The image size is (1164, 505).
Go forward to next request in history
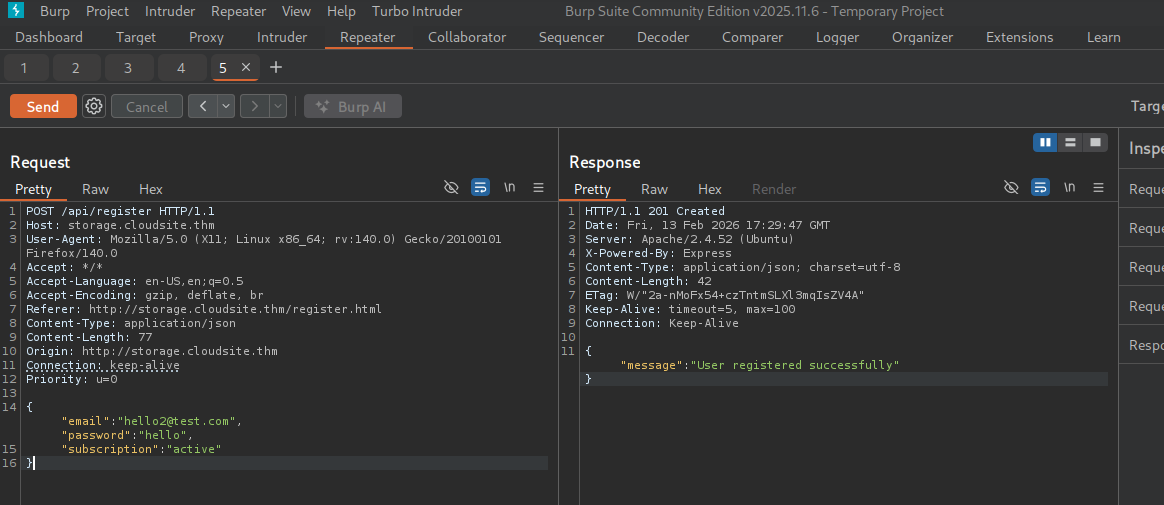coord(255,106)
